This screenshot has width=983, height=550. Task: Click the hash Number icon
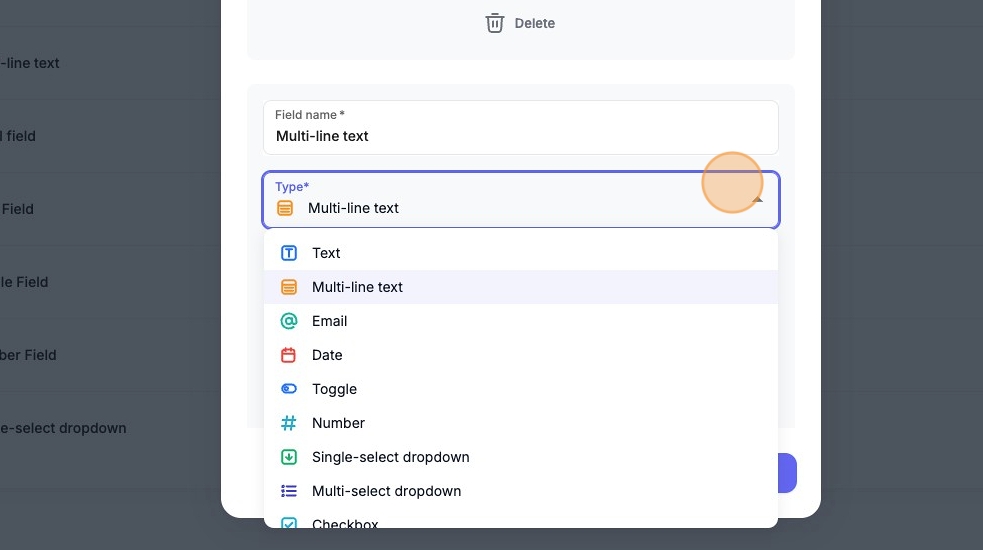288,423
